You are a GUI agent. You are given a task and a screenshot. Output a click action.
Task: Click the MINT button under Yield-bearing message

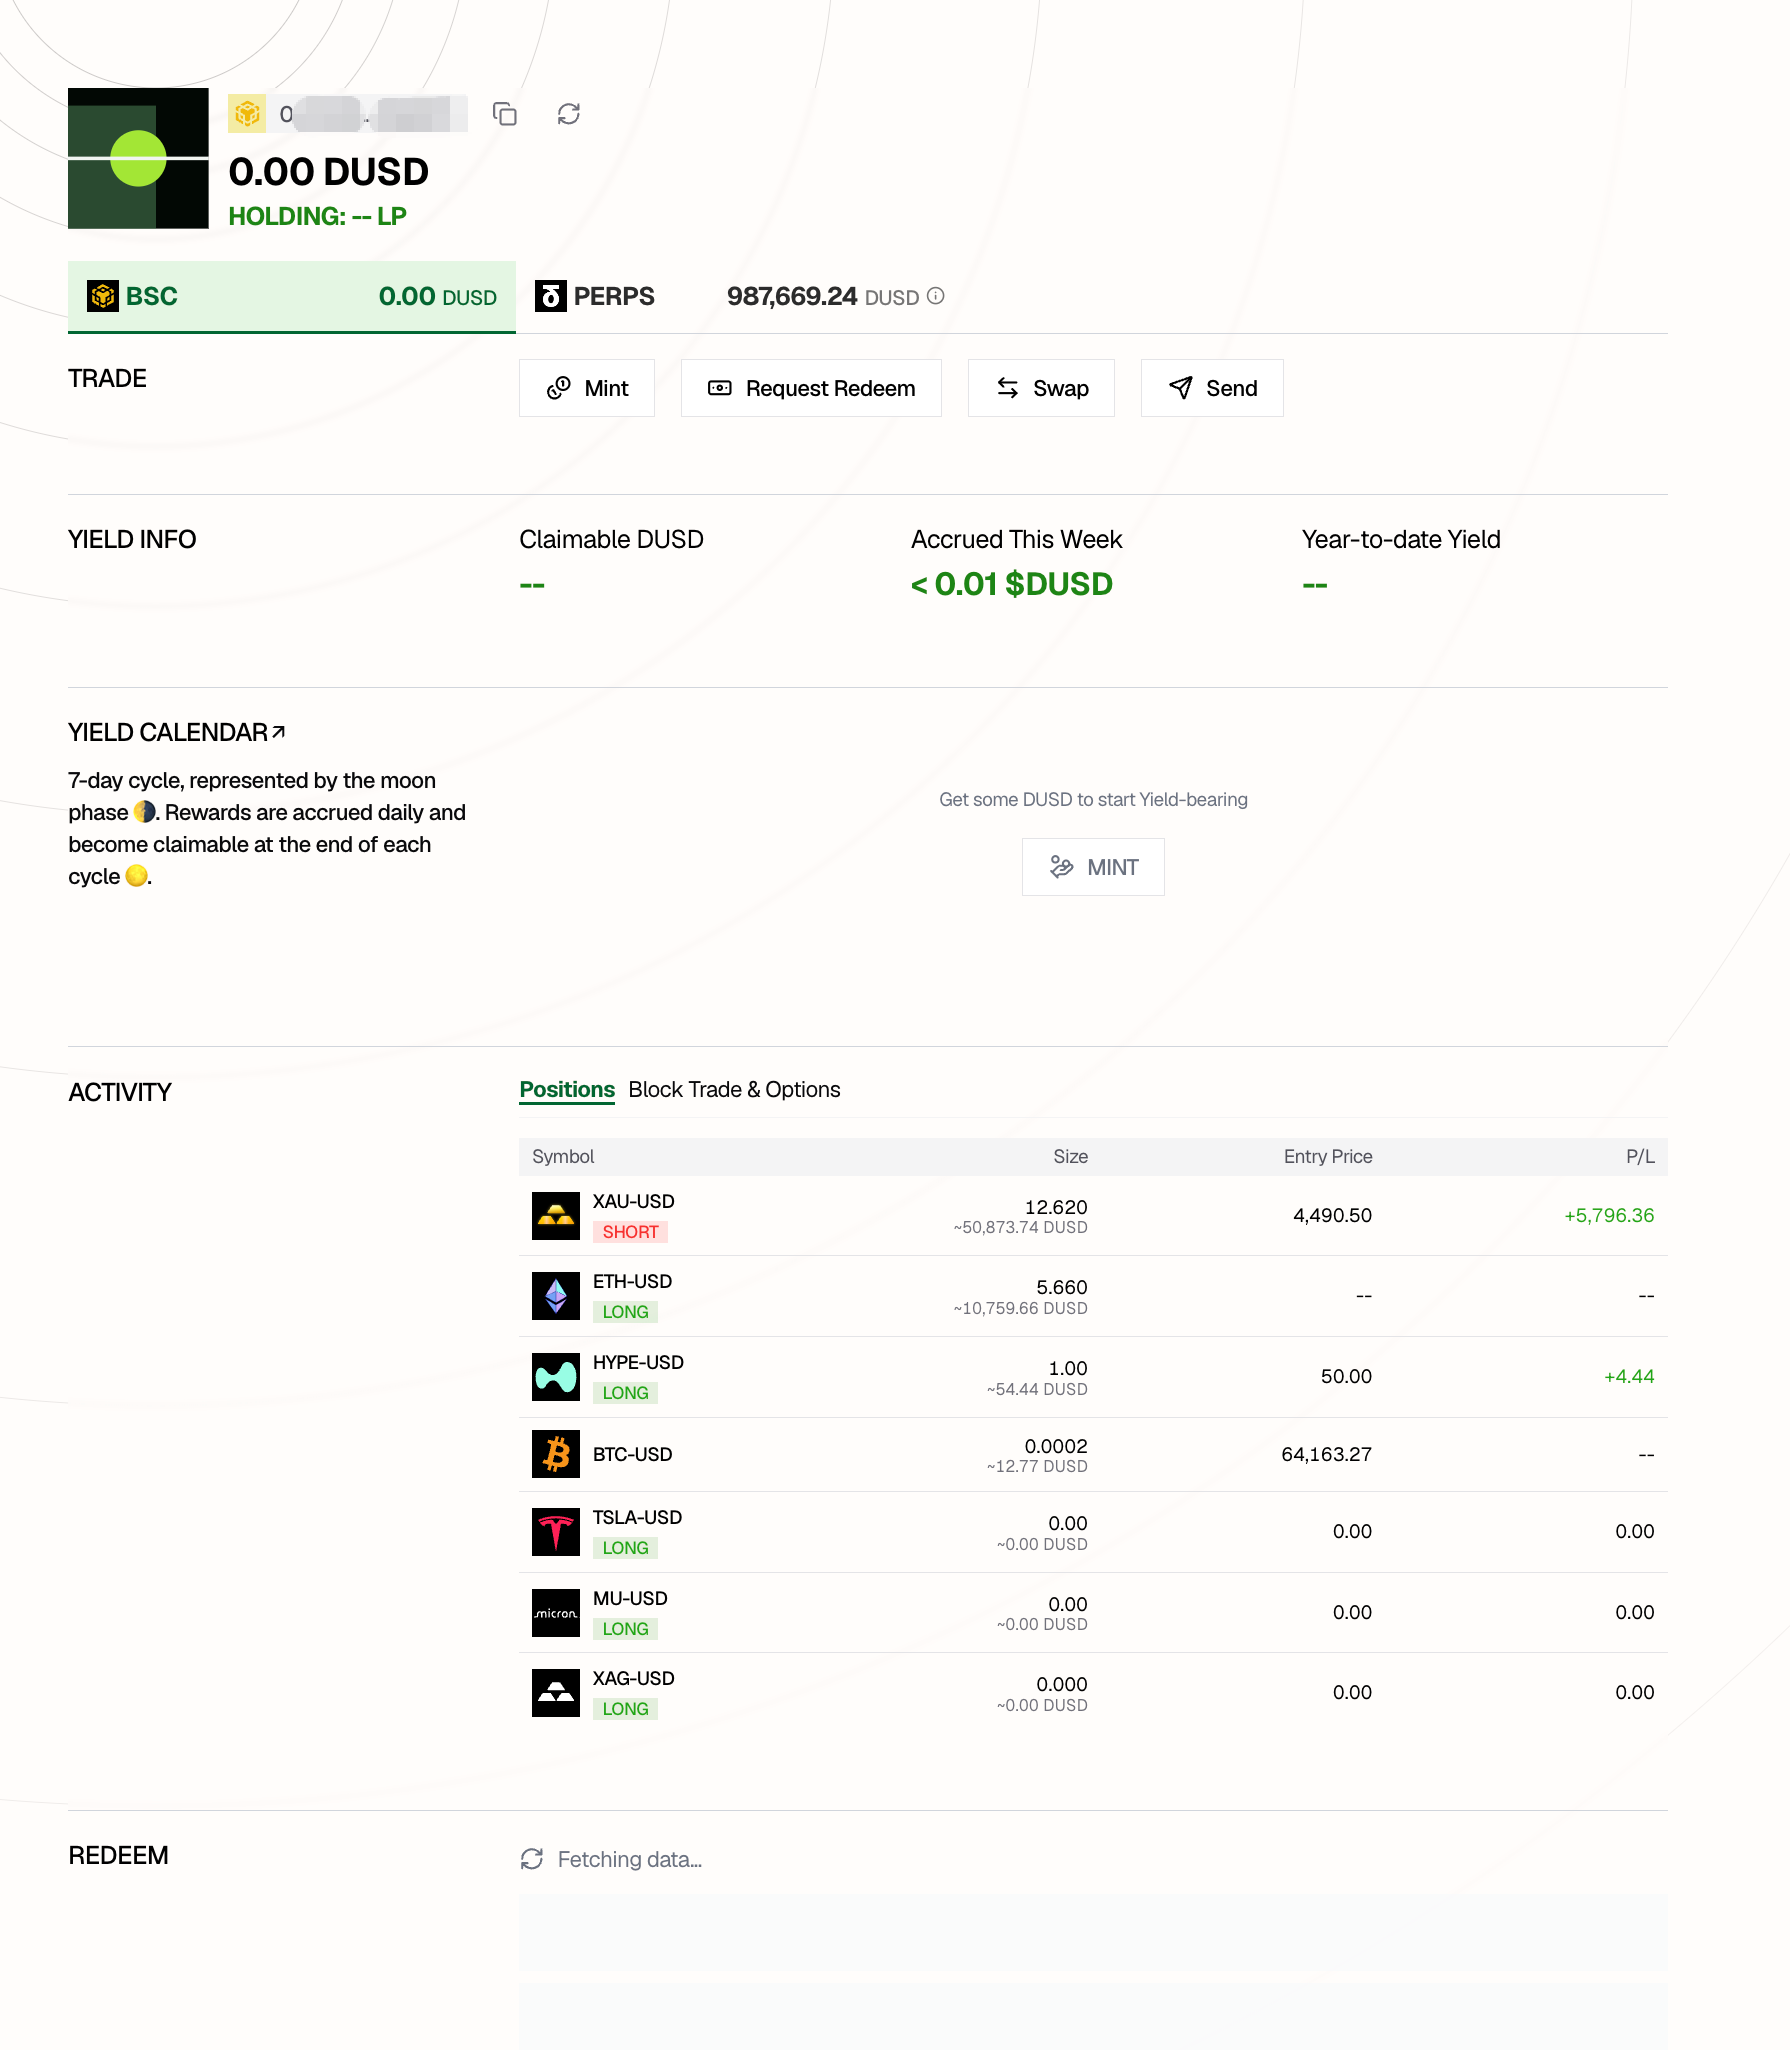(x=1093, y=867)
